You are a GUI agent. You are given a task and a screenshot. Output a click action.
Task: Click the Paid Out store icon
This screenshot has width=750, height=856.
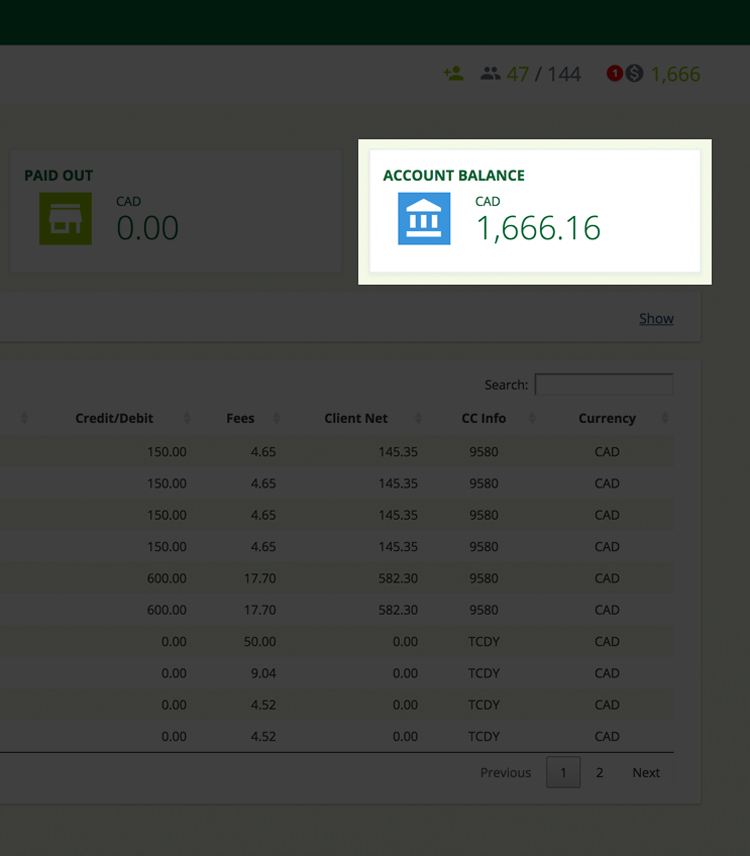66,218
